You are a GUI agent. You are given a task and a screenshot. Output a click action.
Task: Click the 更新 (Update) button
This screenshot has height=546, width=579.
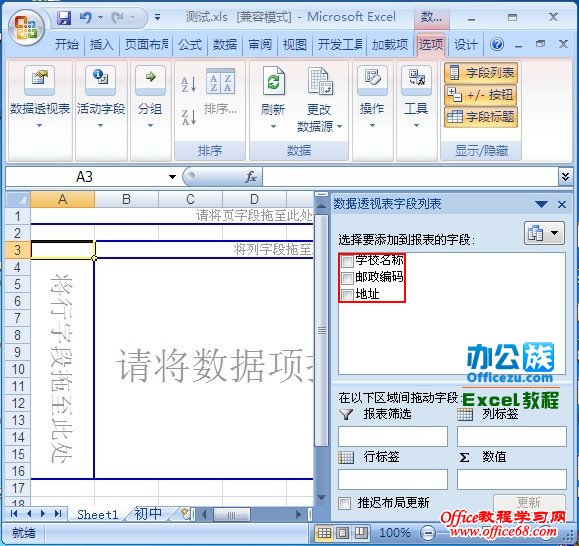tap(529, 502)
